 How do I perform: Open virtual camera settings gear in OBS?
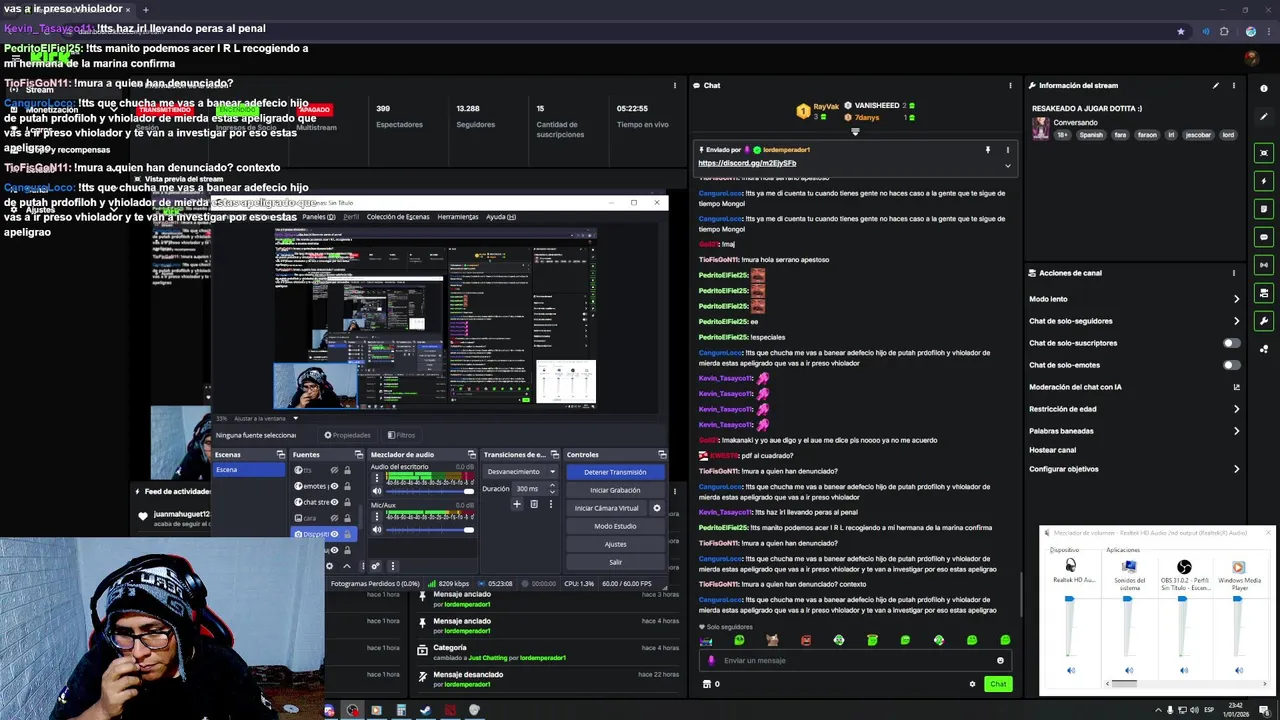click(x=657, y=508)
